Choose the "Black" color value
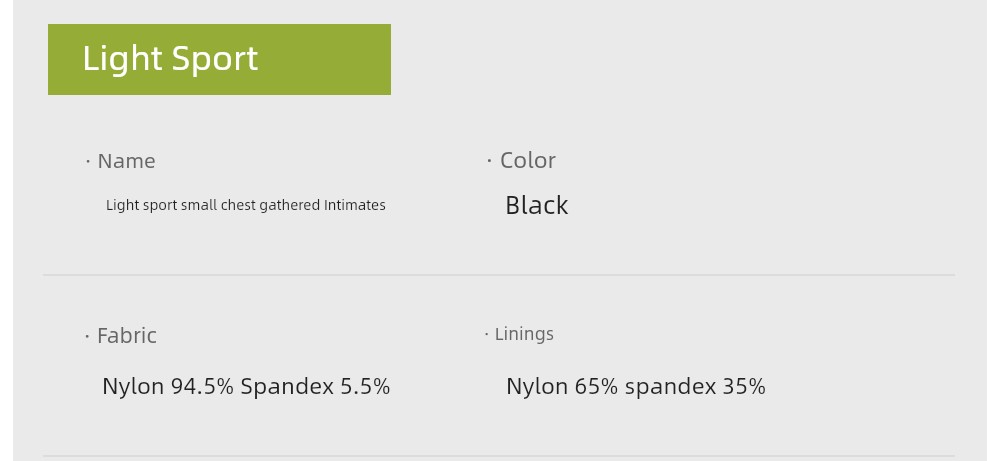 point(536,205)
